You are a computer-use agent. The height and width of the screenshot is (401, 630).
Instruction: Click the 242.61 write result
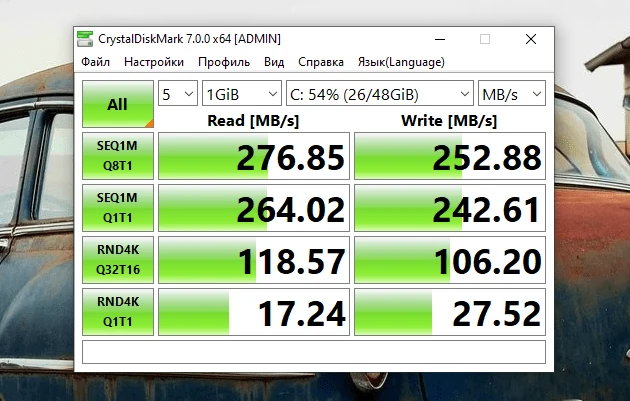[450, 208]
